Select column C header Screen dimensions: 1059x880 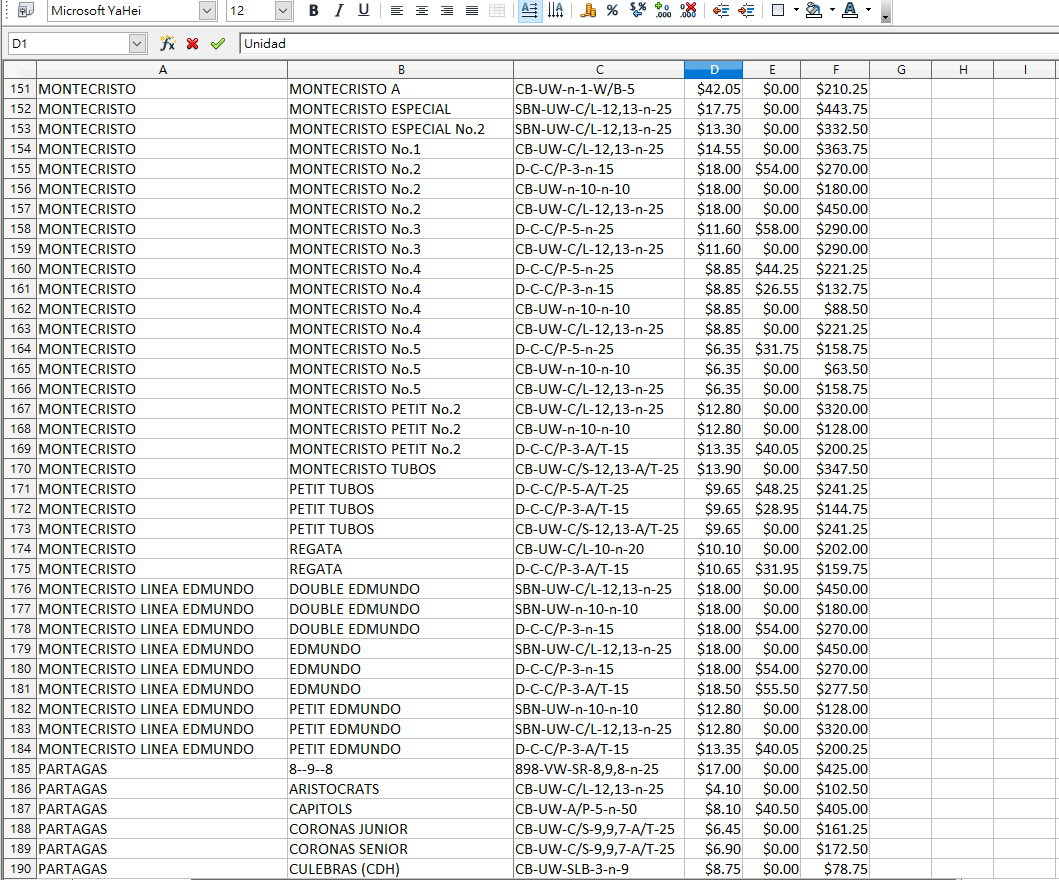[x=599, y=70]
